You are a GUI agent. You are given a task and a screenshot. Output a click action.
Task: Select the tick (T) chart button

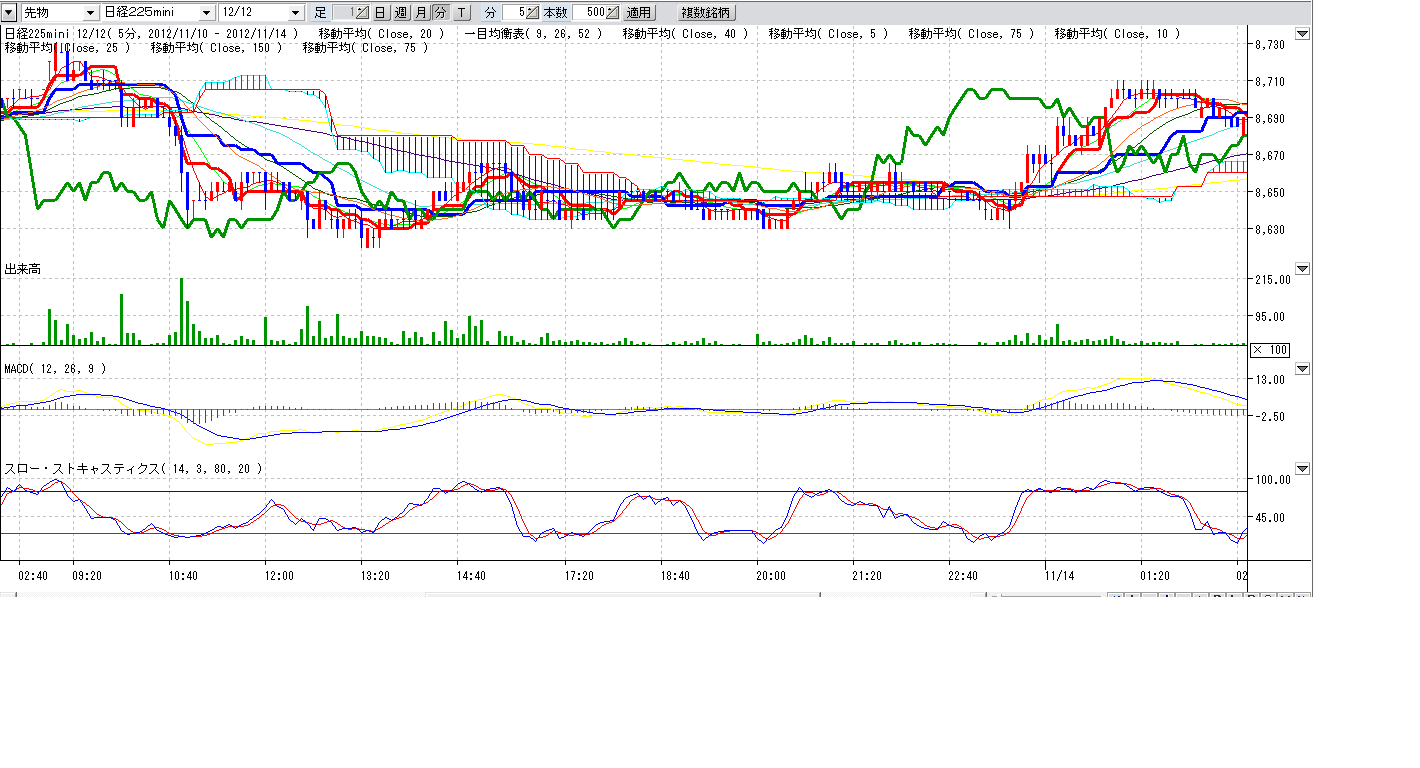coord(461,13)
